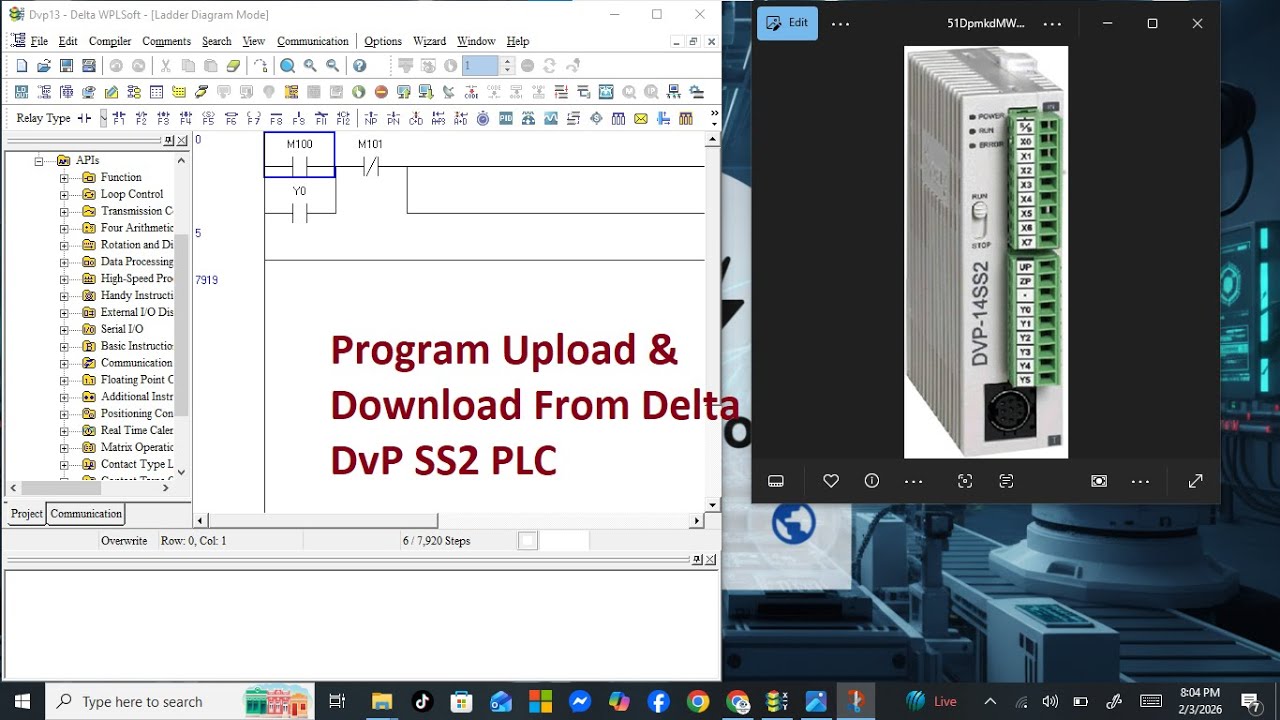Image resolution: width=1280 pixels, height=720 pixels.
Task: Select the Y0 contact in ladder diagram
Action: pyautogui.click(x=300, y=203)
